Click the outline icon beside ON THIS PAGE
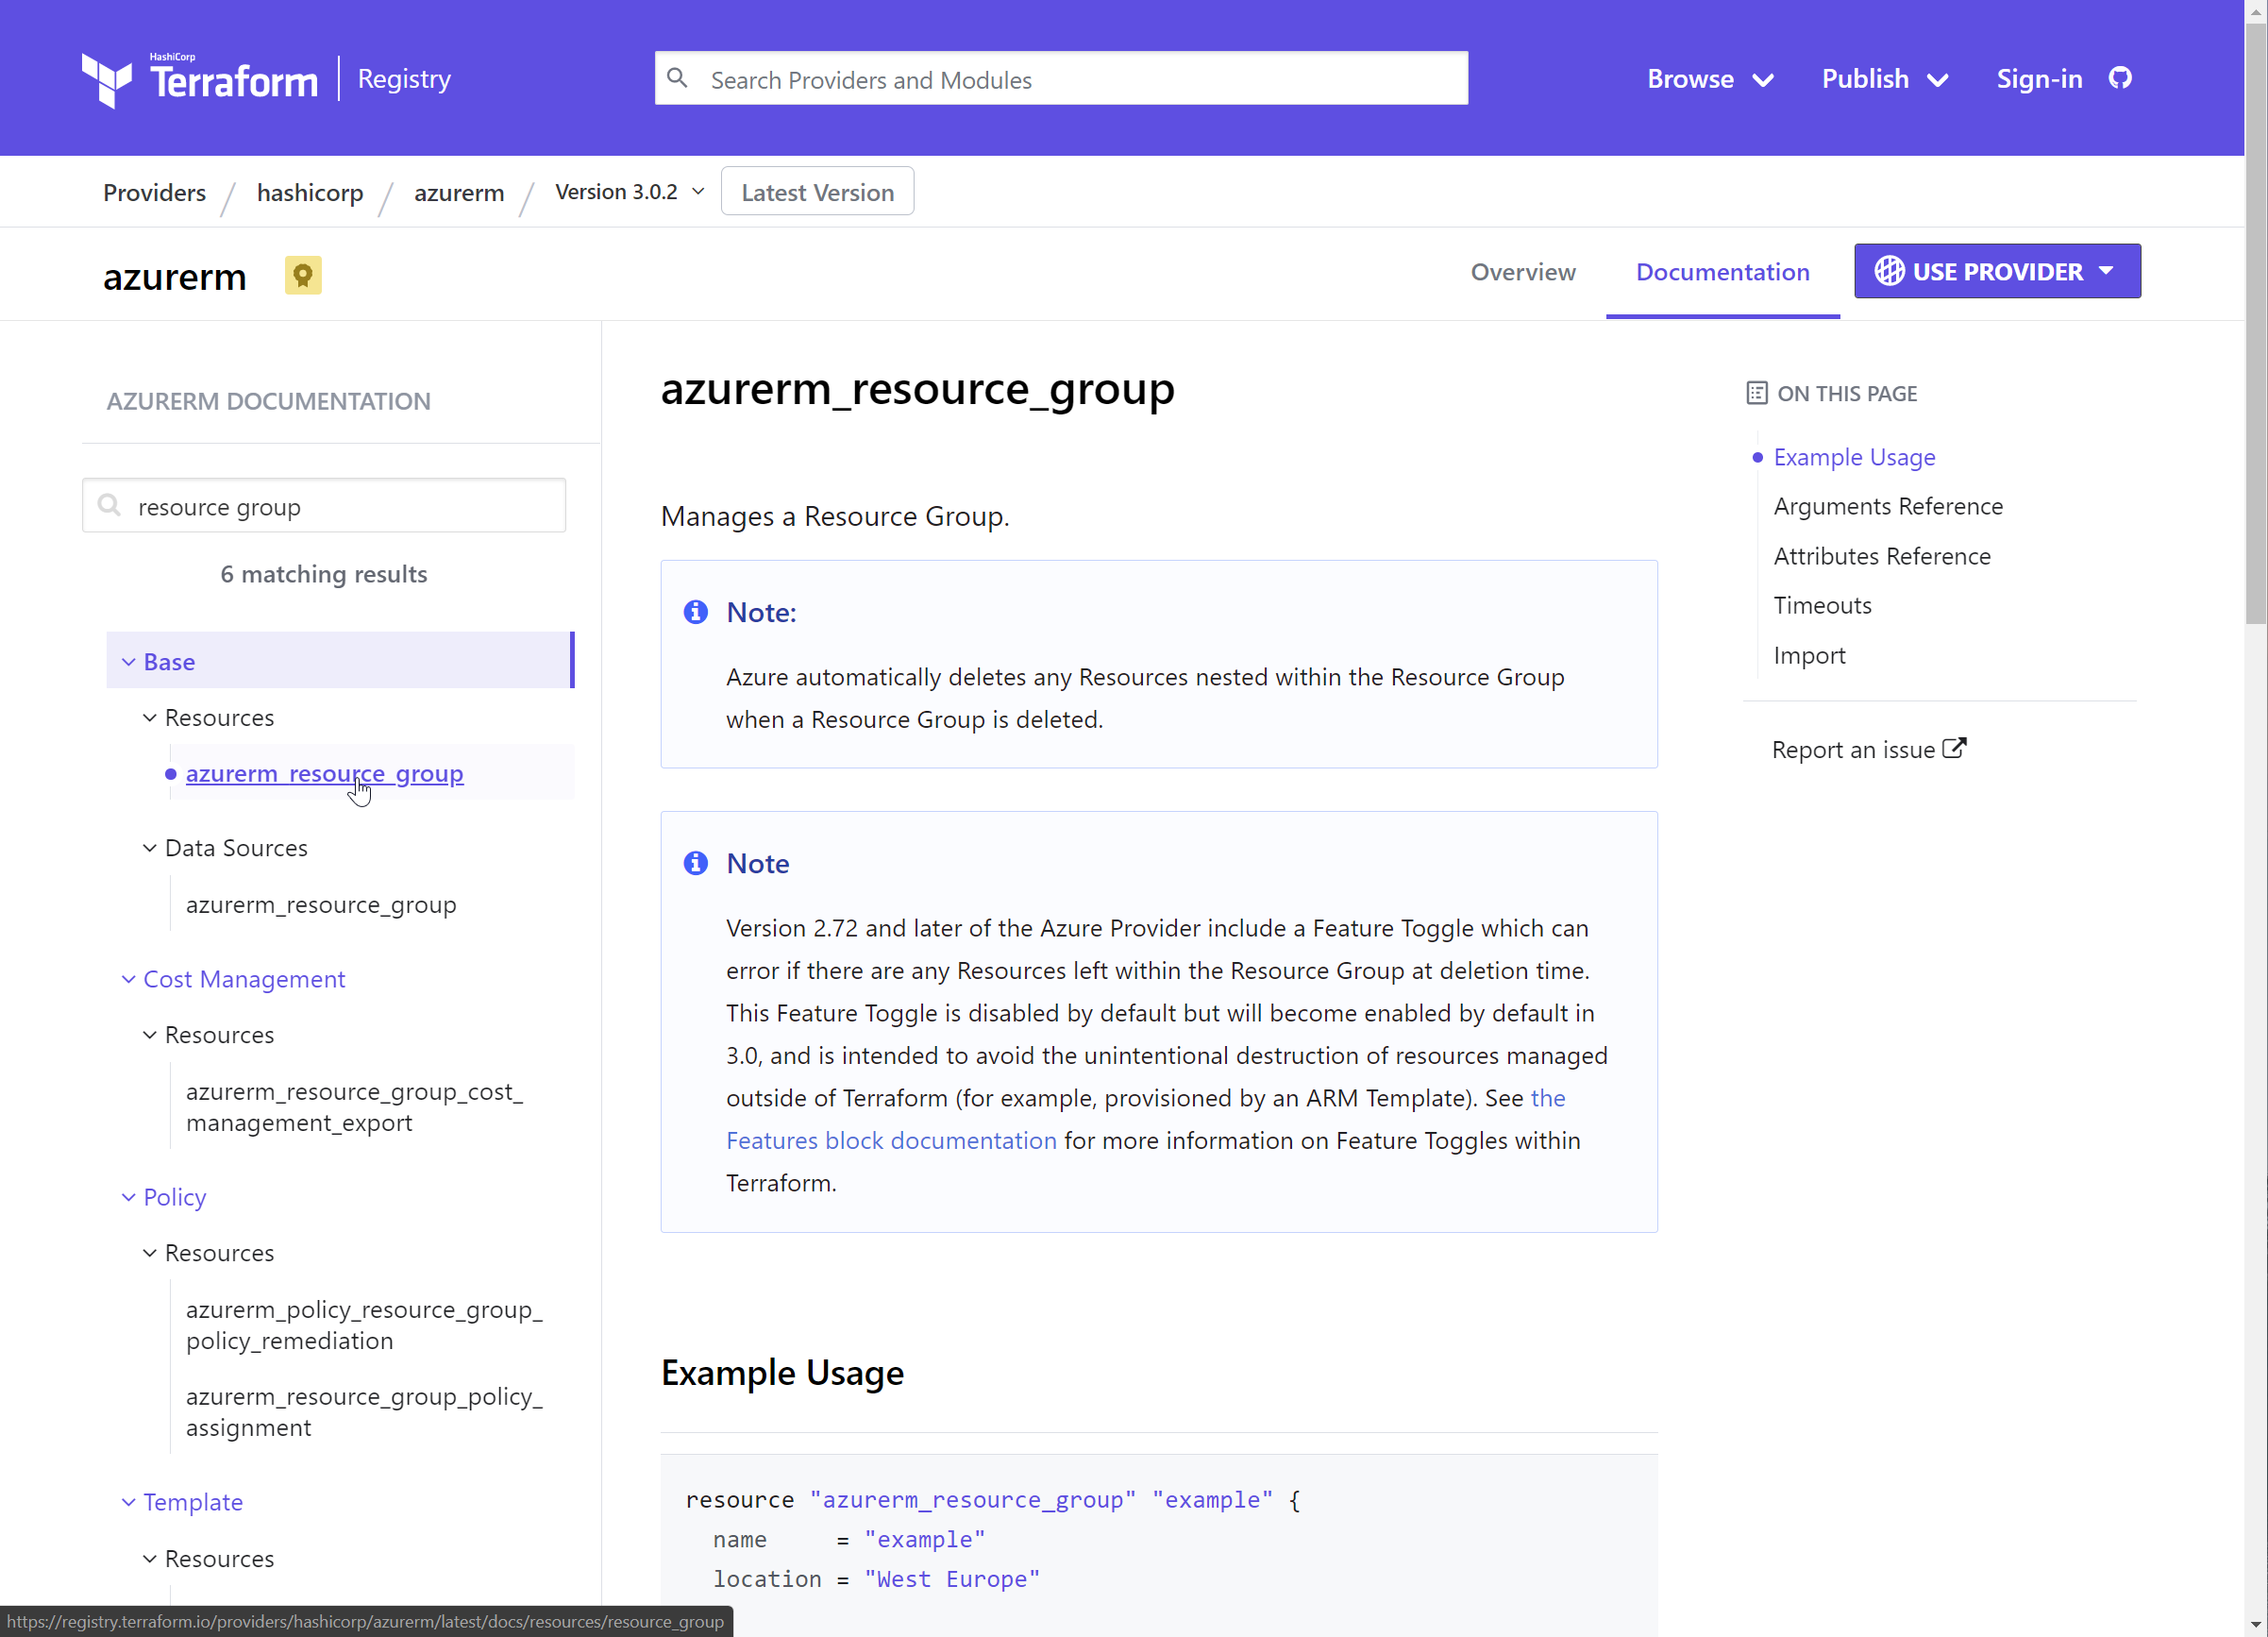The width and height of the screenshot is (2268, 1637). pyautogui.click(x=1756, y=393)
